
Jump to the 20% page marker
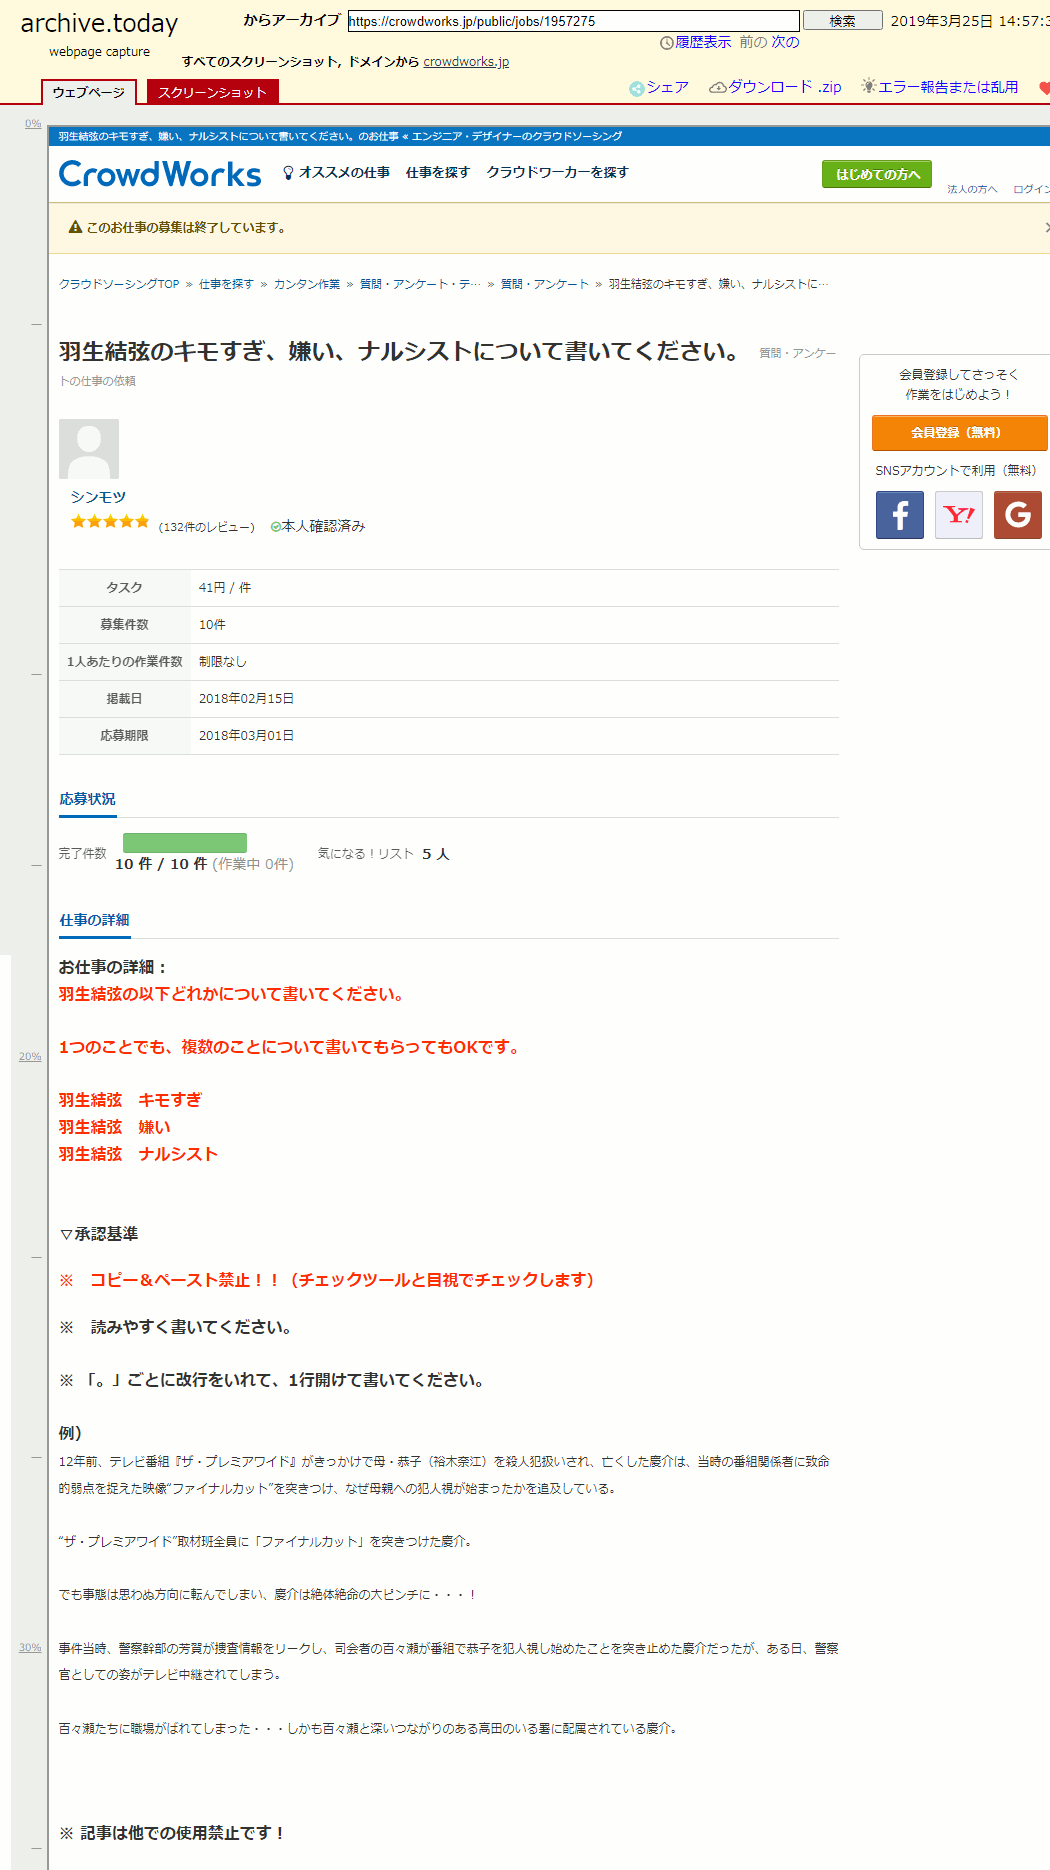click(x=30, y=1057)
